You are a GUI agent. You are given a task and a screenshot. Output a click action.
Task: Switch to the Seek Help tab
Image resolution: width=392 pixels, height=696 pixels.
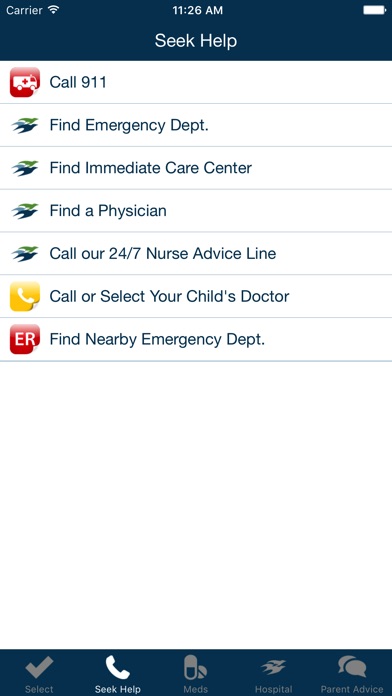pyautogui.click(x=118, y=674)
